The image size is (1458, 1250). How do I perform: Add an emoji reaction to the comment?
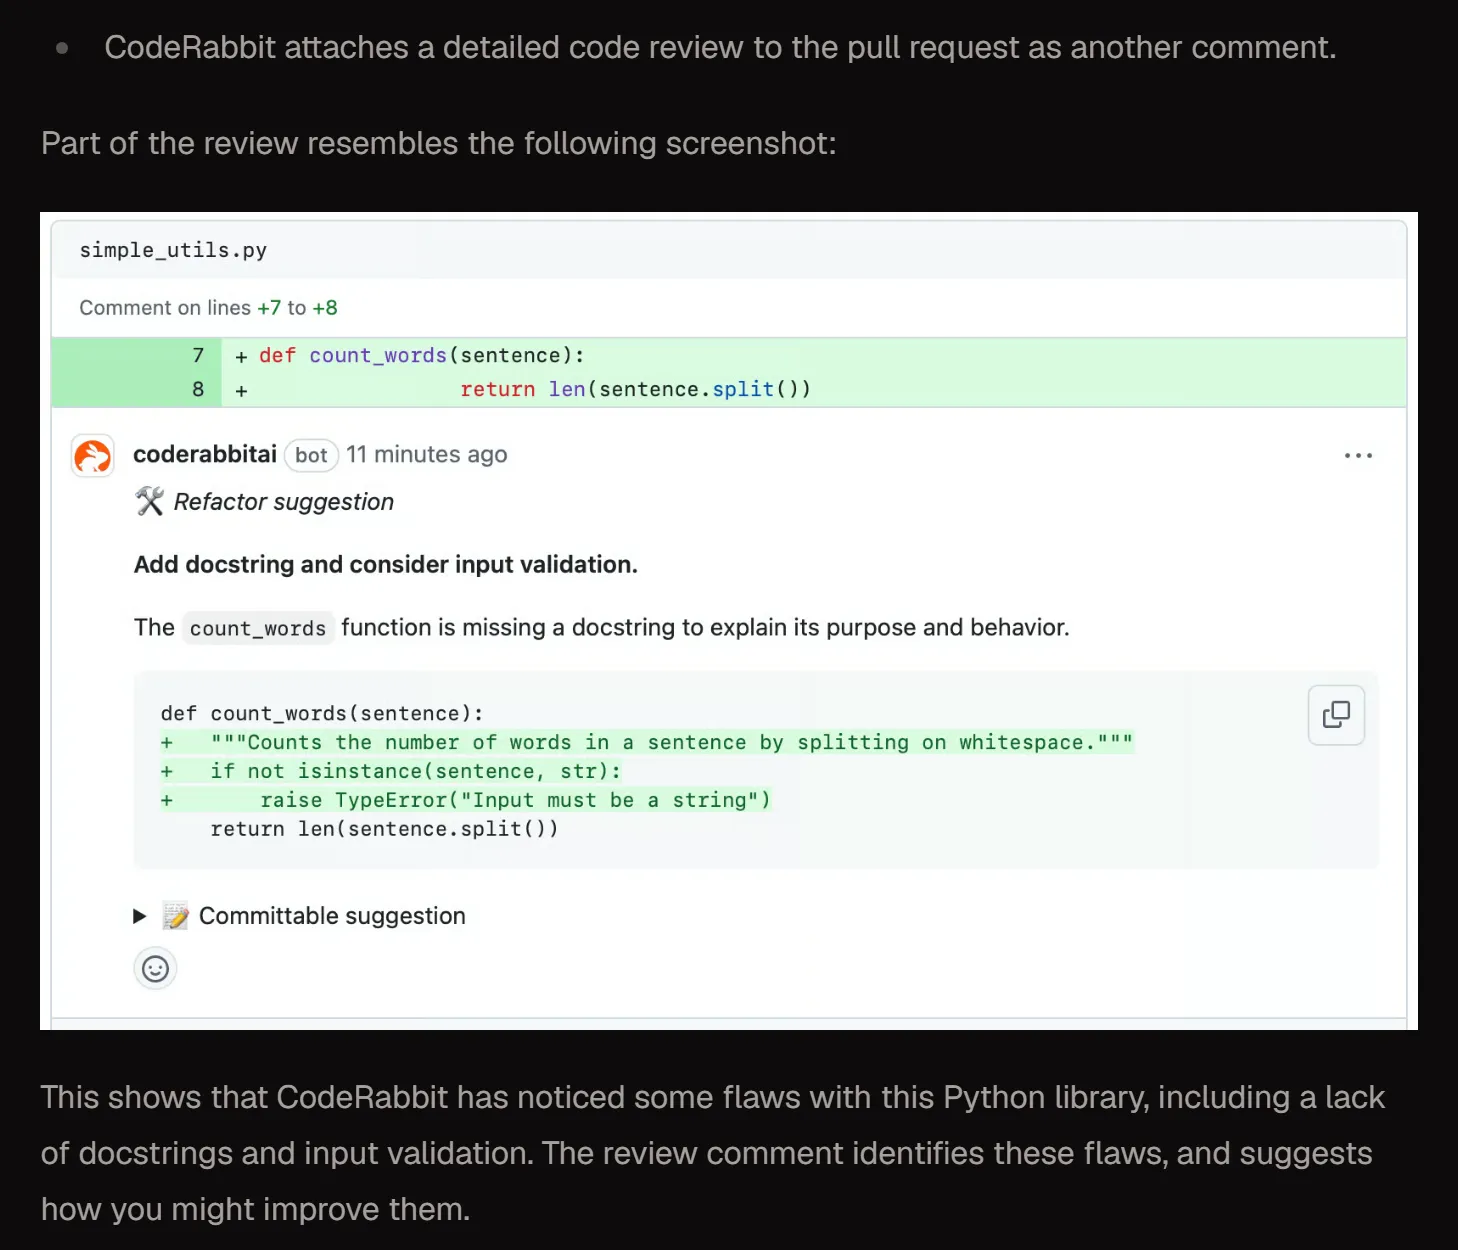click(x=155, y=968)
